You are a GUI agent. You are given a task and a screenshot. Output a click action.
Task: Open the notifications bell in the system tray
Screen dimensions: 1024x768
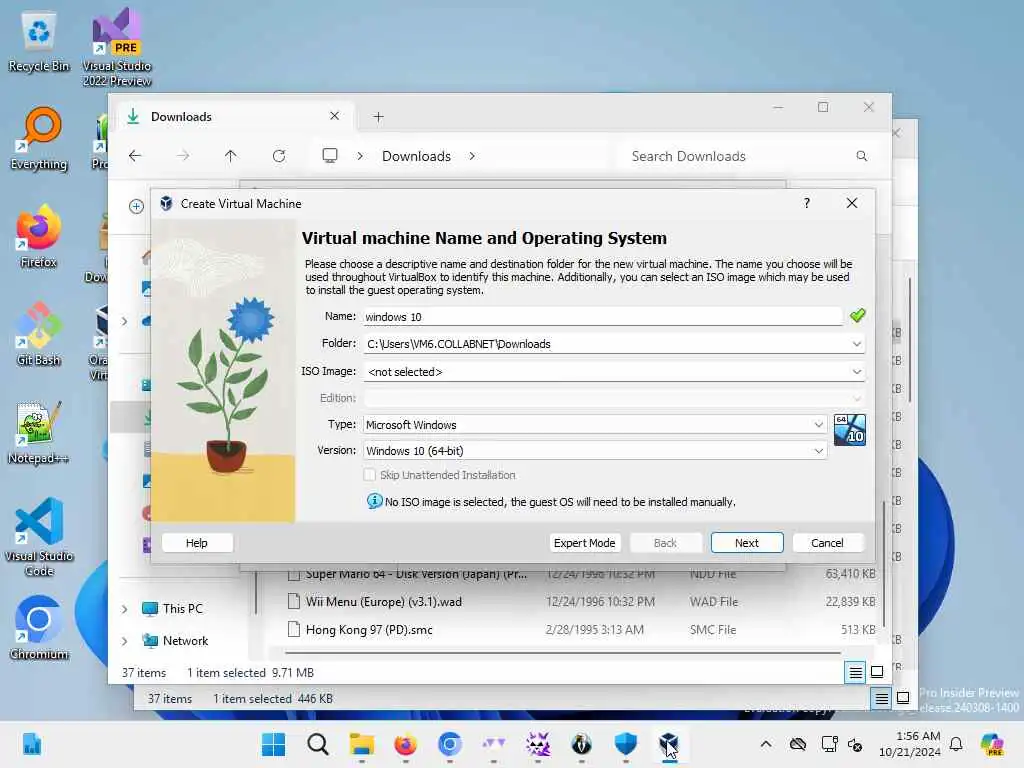pos(956,744)
